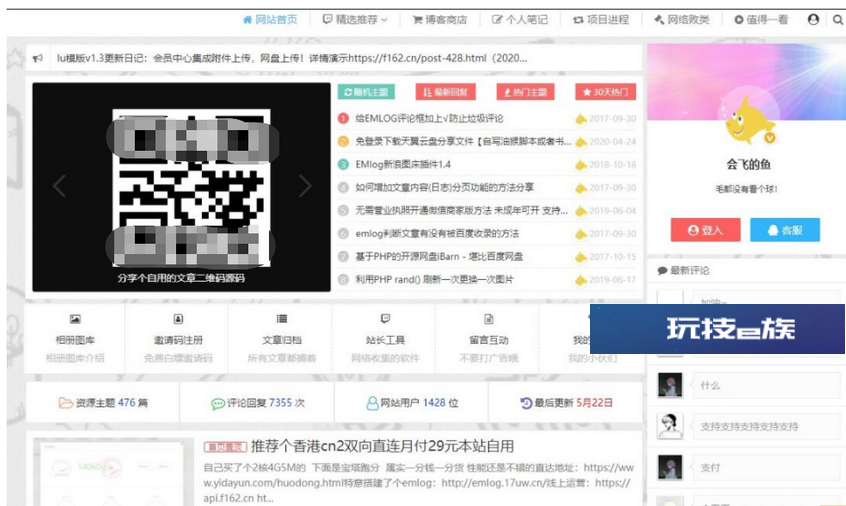Click the 会飞的鱼 profile name
846x506 pixels.
(x=748, y=165)
